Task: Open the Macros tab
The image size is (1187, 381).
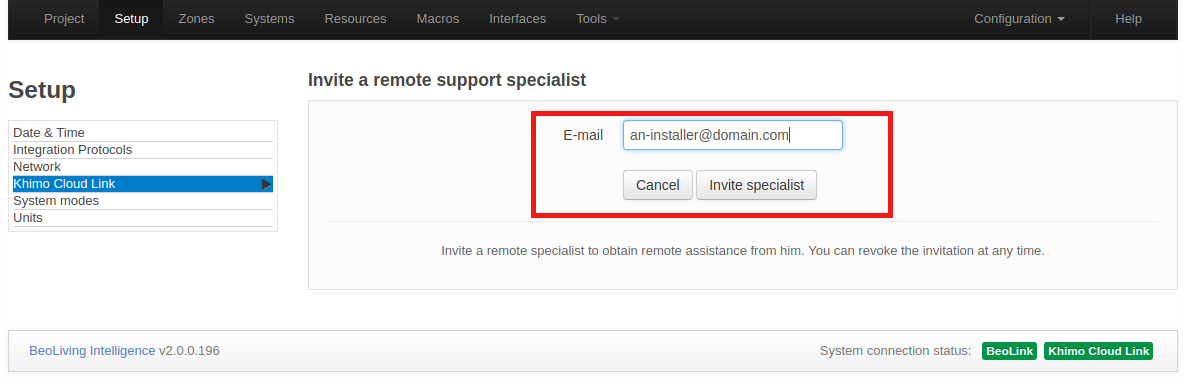Action: coord(438,19)
